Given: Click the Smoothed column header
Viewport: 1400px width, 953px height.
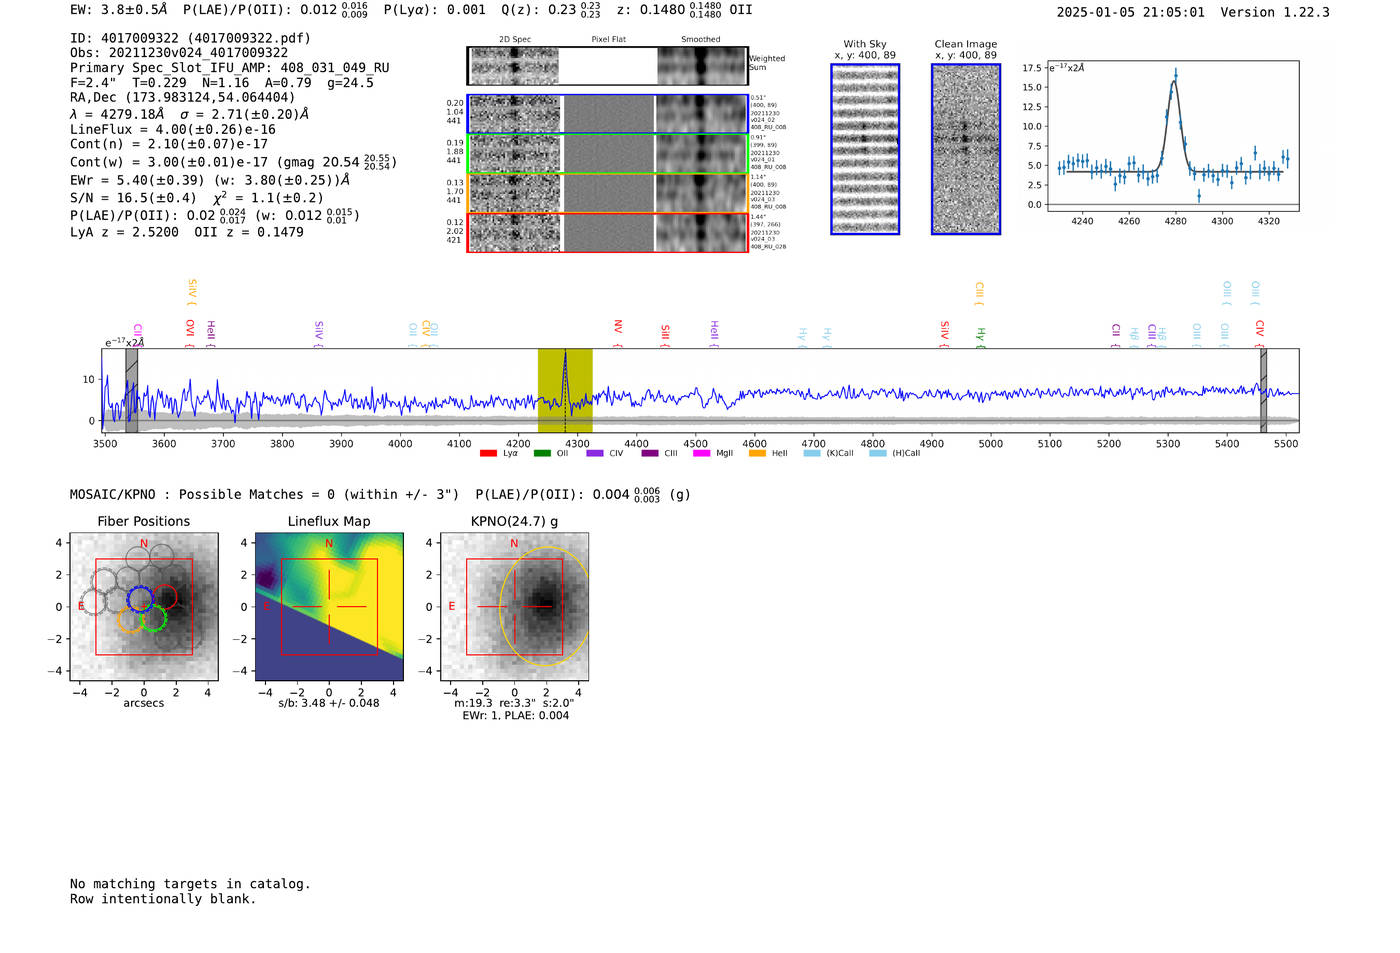Looking at the screenshot, I should click(701, 40).
